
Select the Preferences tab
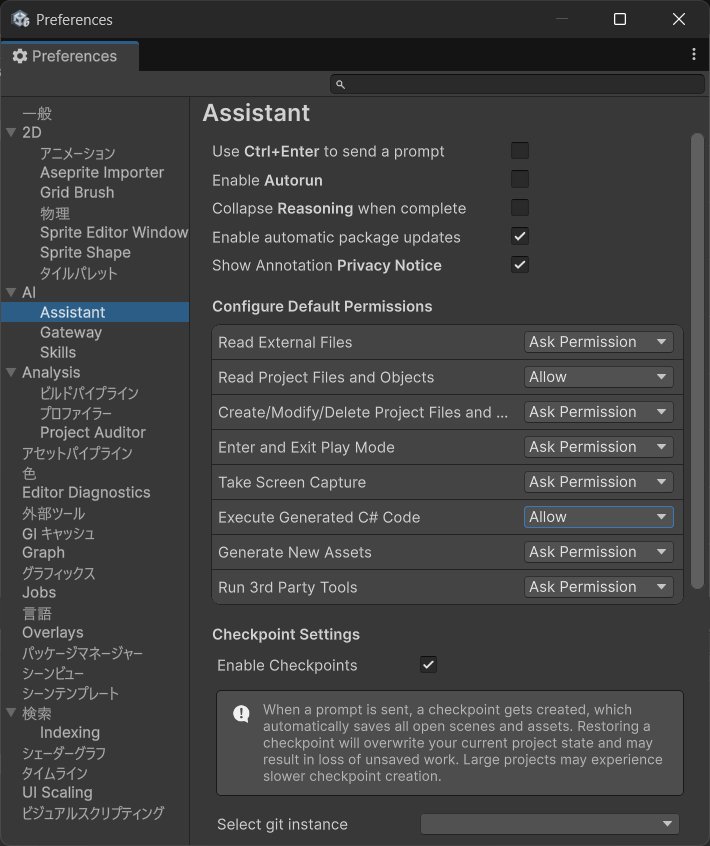(x=70, y=56)
